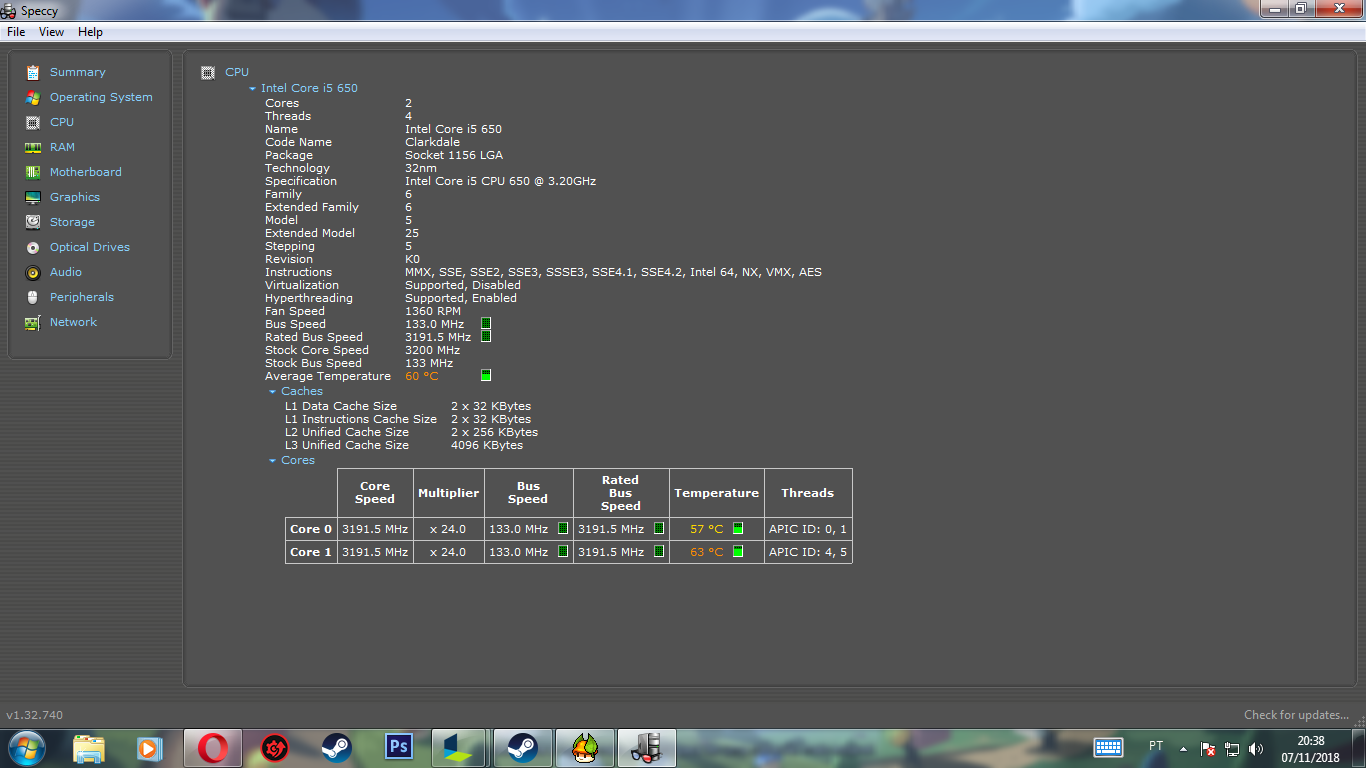Select the CPU chip icon in sidebar
Screen dimensions: 1366x768
click(33, 122)
